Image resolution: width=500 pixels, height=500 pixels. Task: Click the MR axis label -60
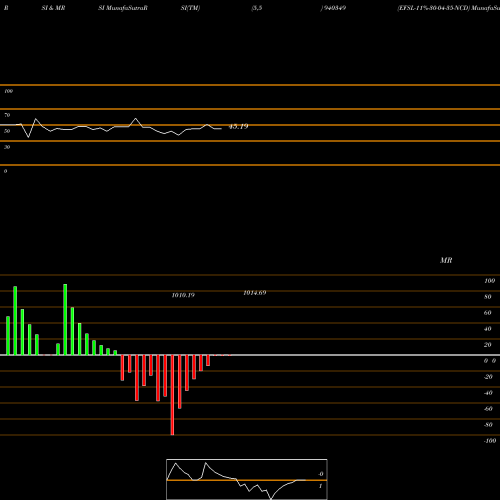tap(488, 409)
